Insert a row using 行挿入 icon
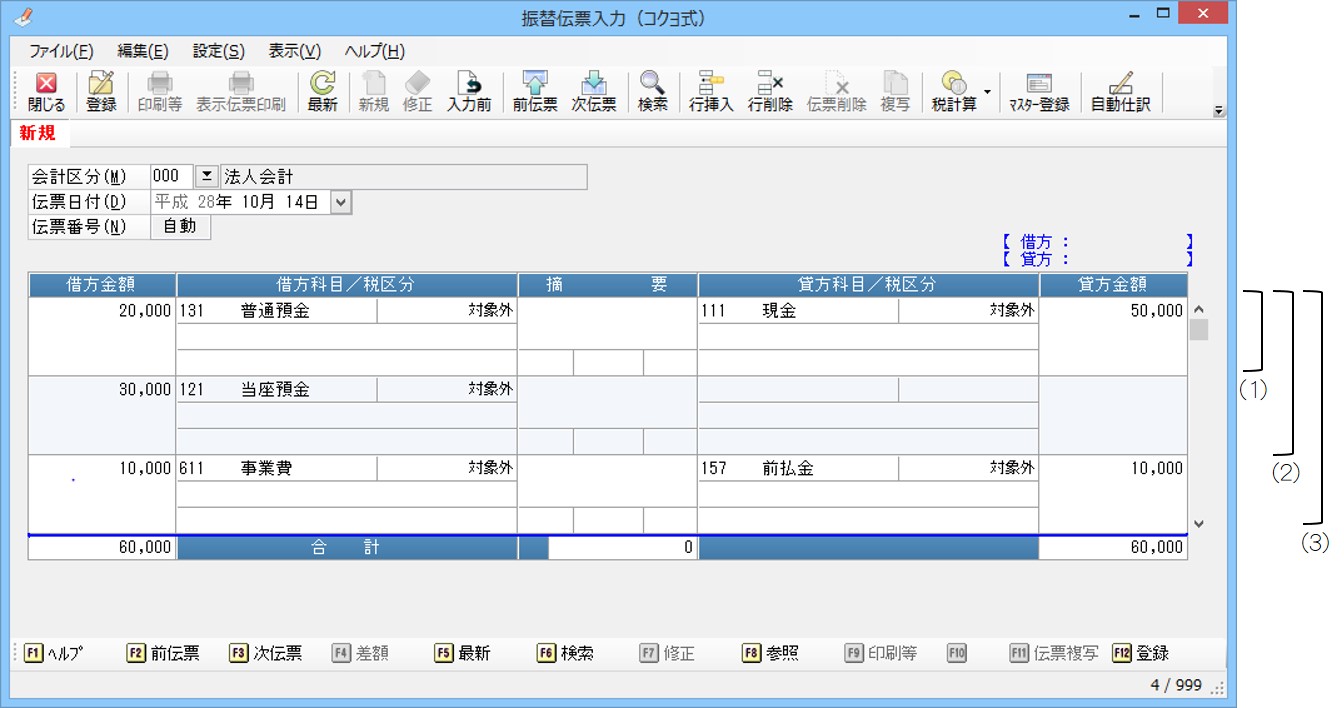This screenshot has height=708, width=1344. tap(711, 91)
